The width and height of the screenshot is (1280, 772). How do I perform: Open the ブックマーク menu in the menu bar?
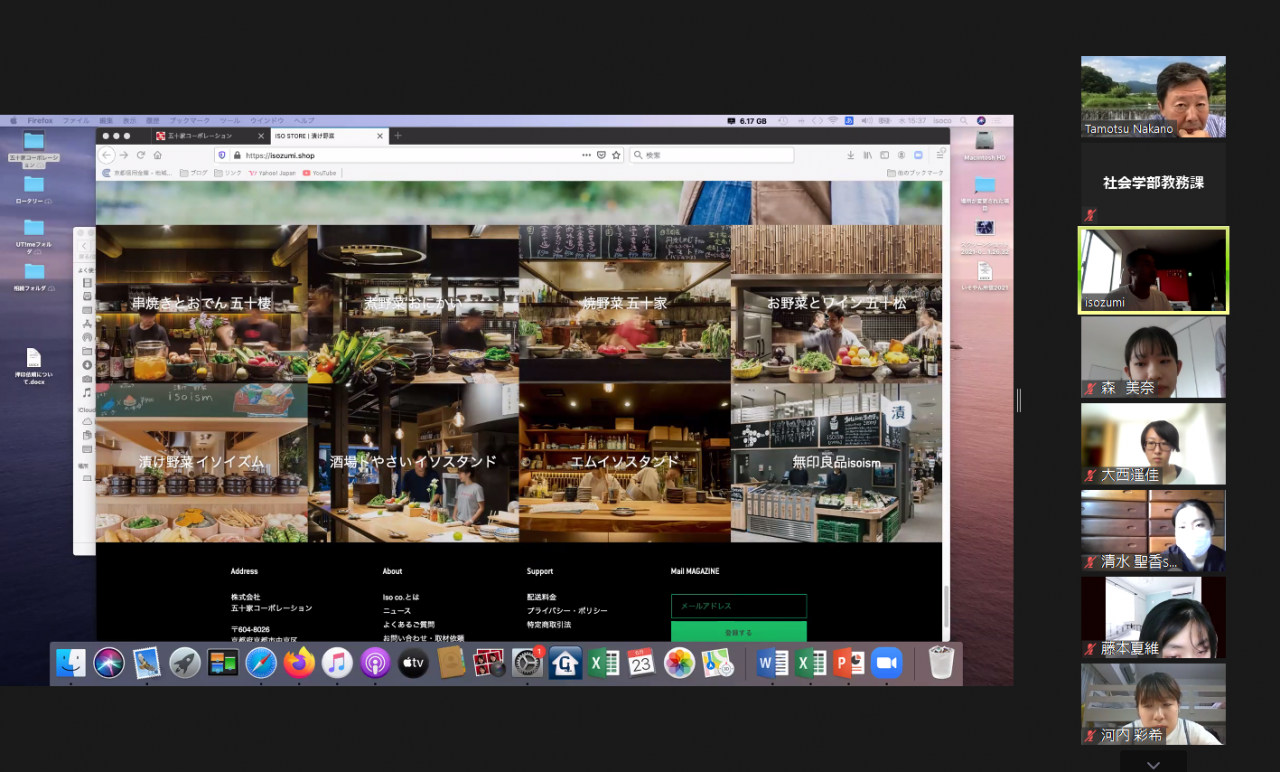190,120
